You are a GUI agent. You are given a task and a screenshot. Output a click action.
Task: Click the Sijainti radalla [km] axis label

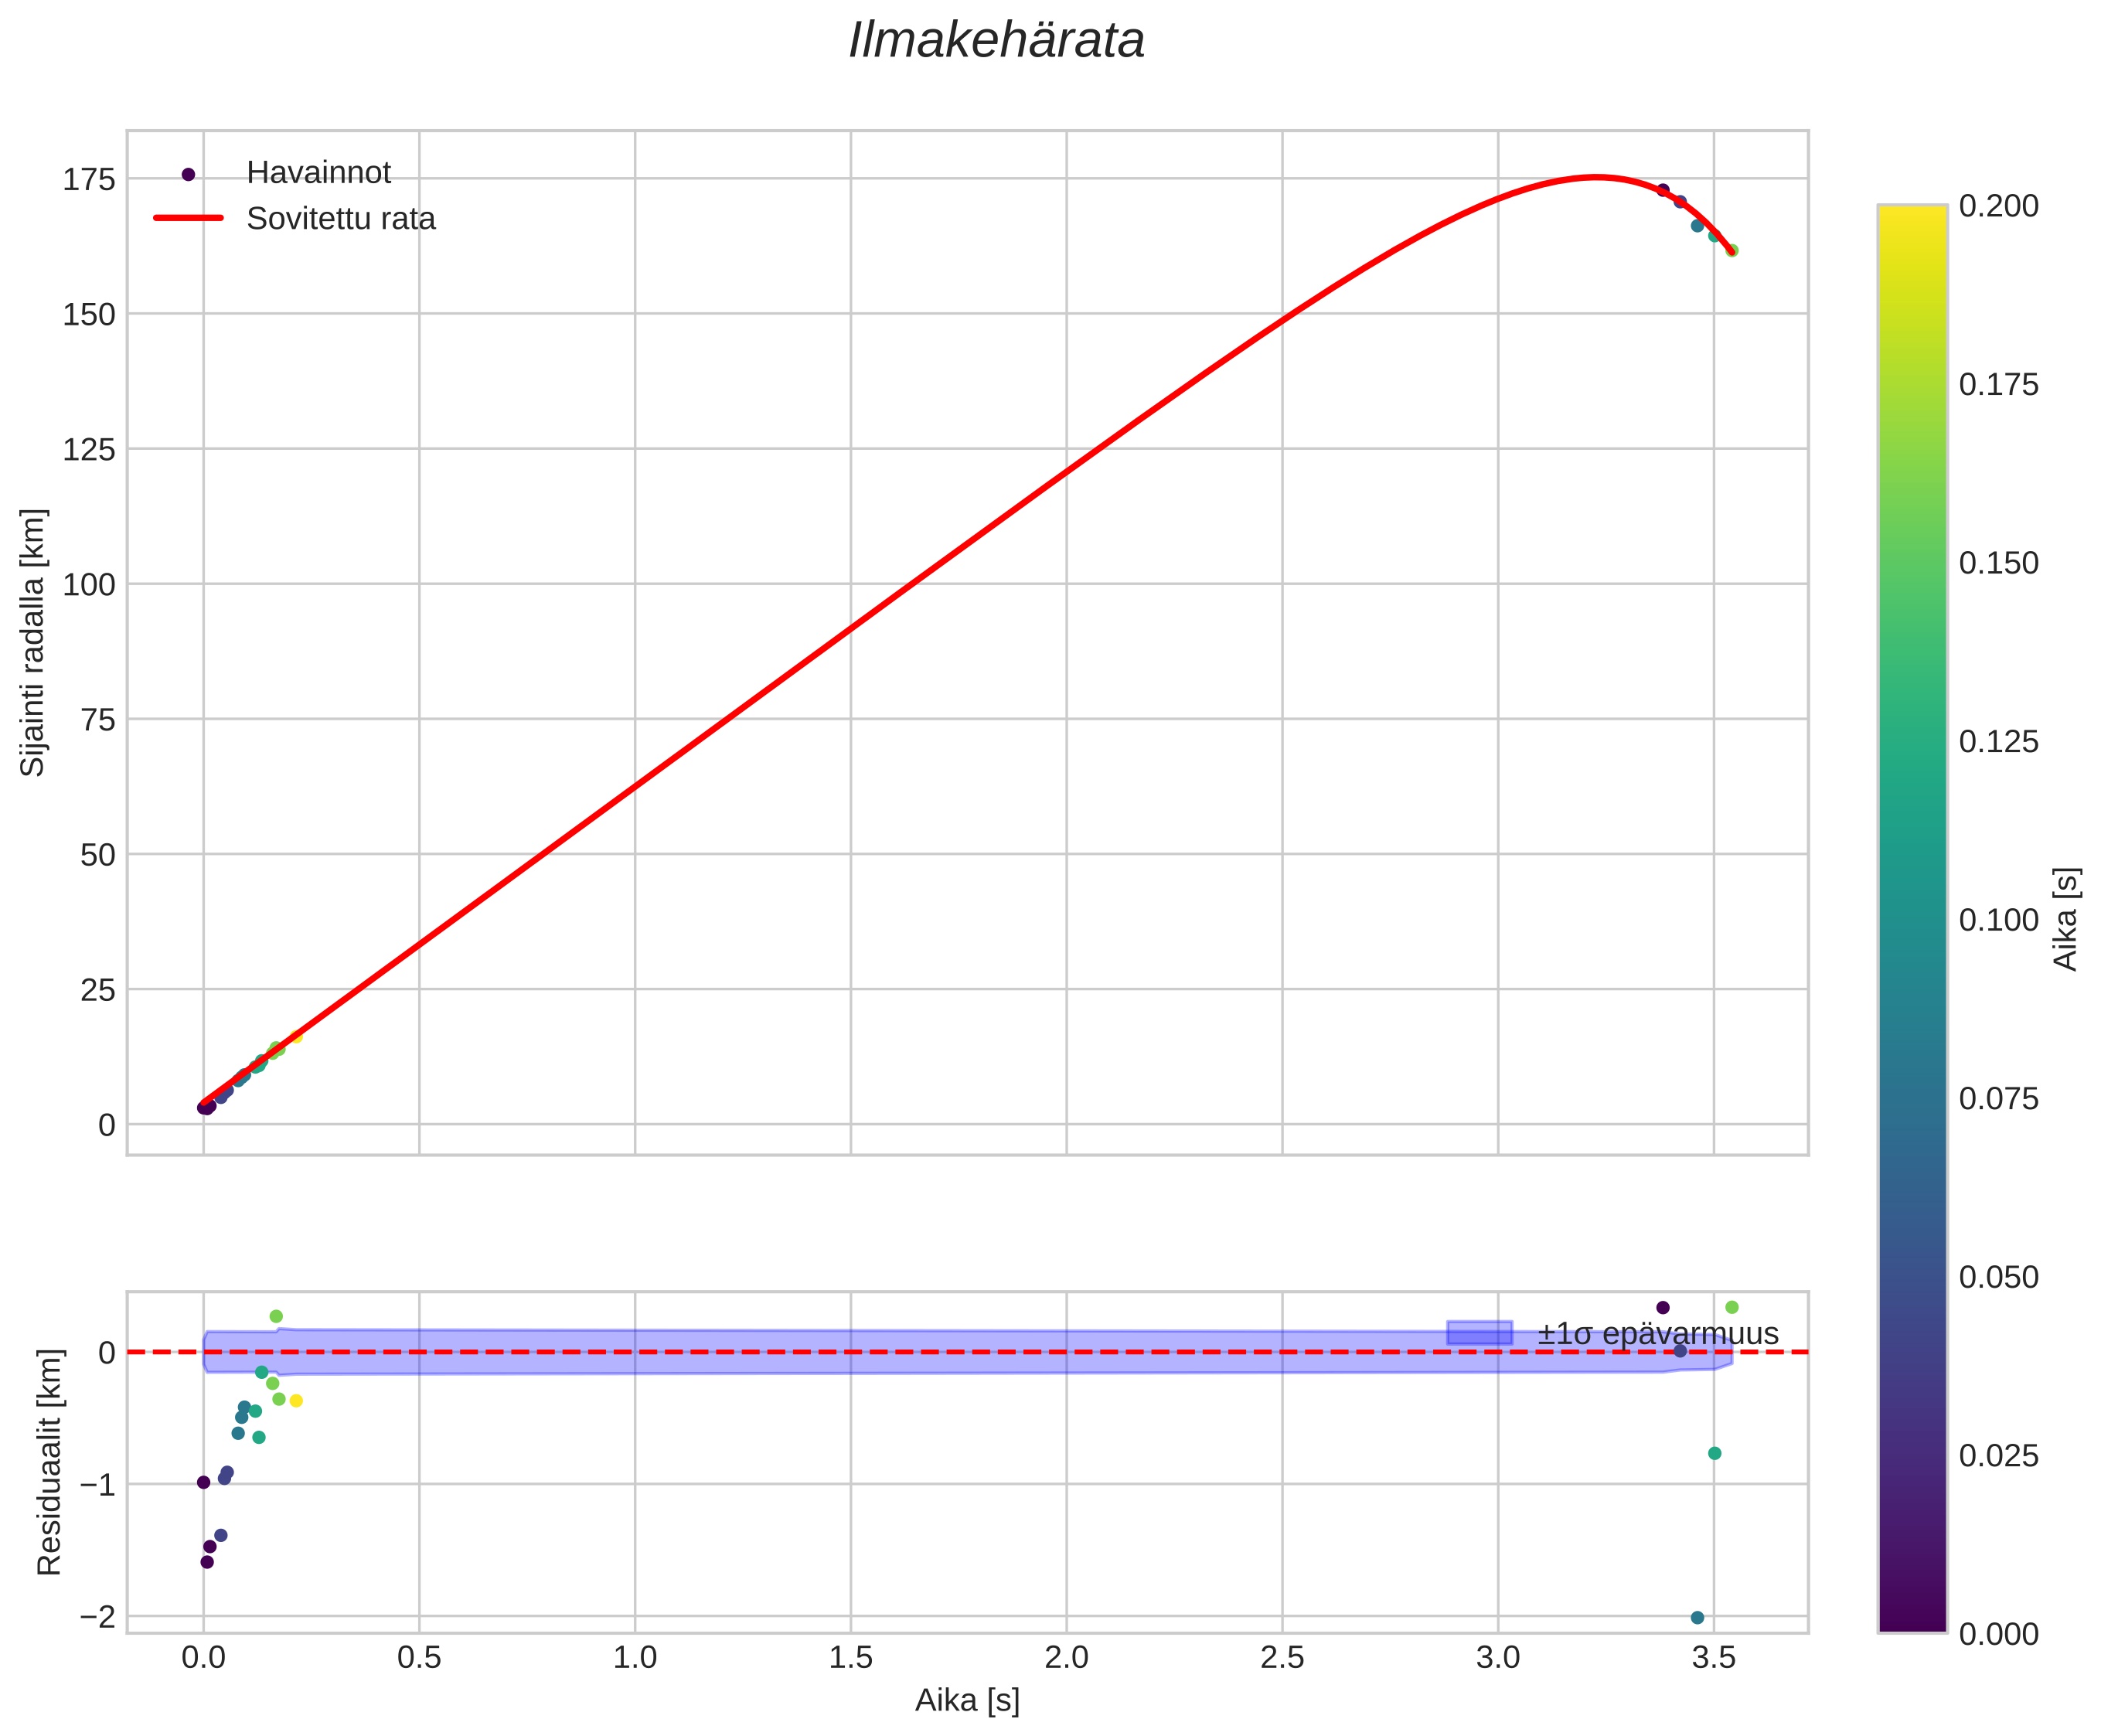pos(33,642)
